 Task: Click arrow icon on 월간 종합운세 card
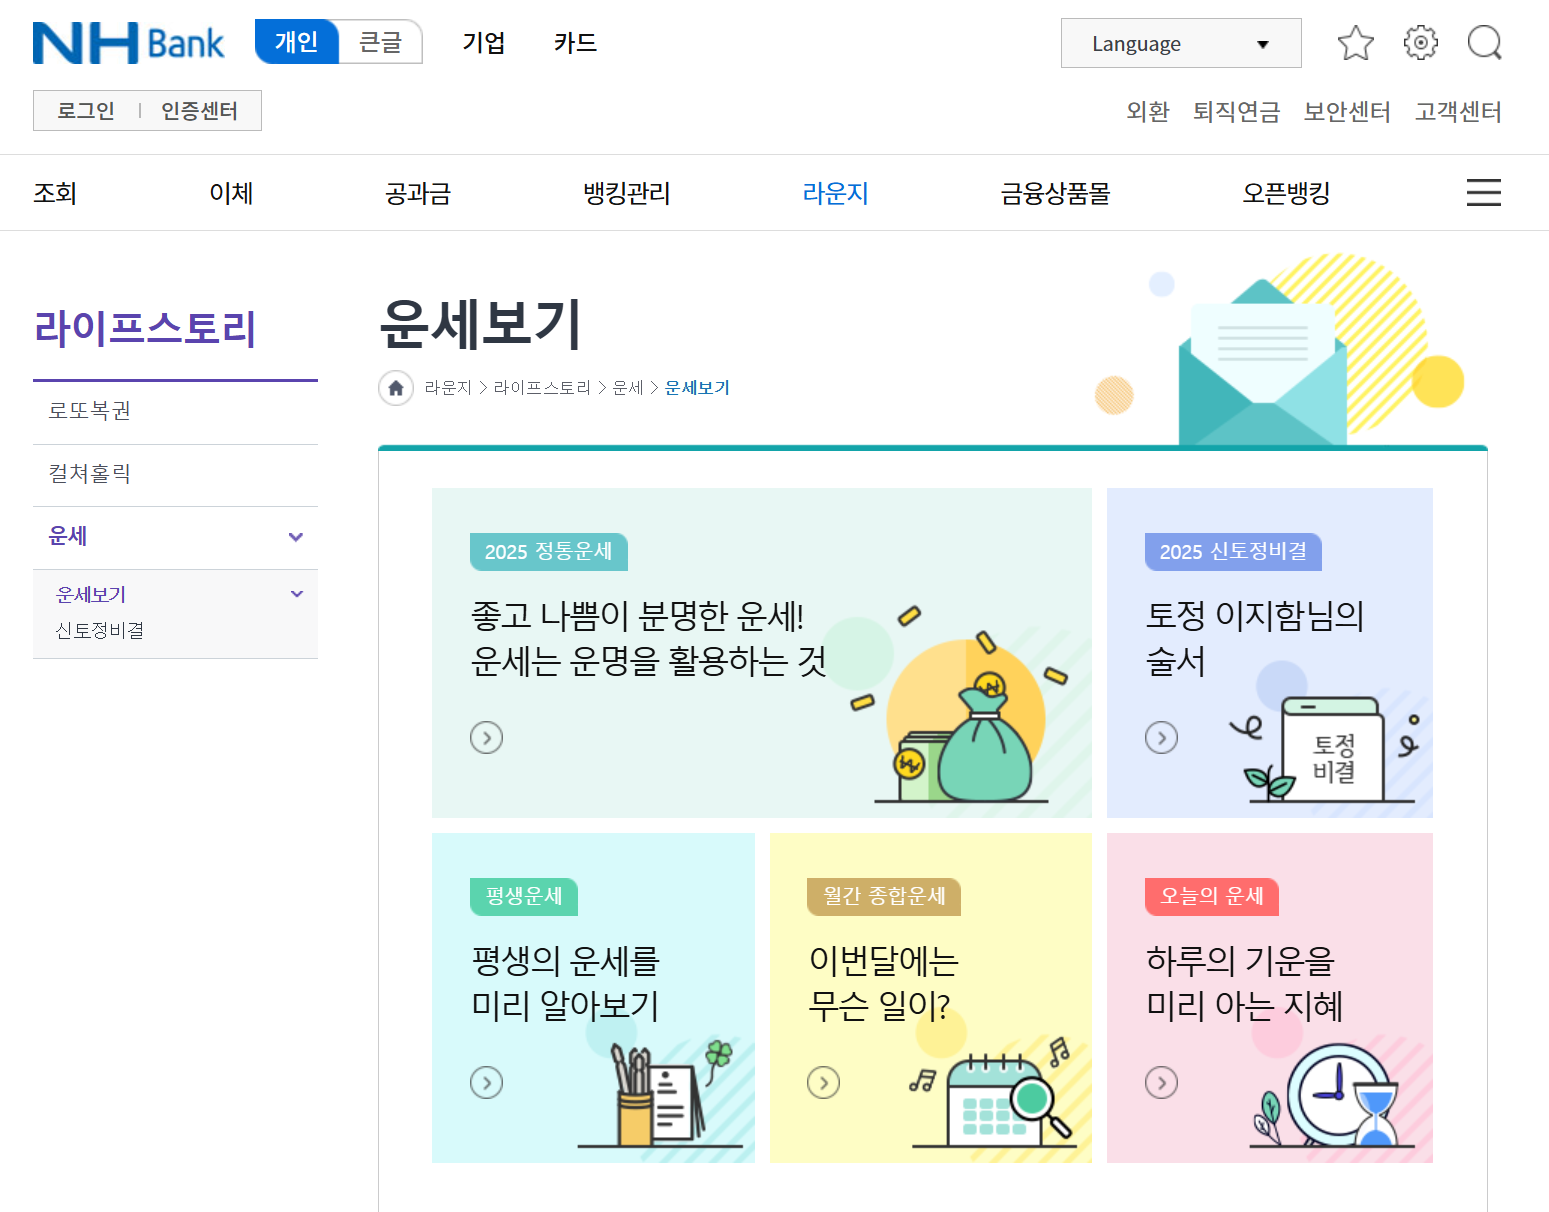point(824,1083)
